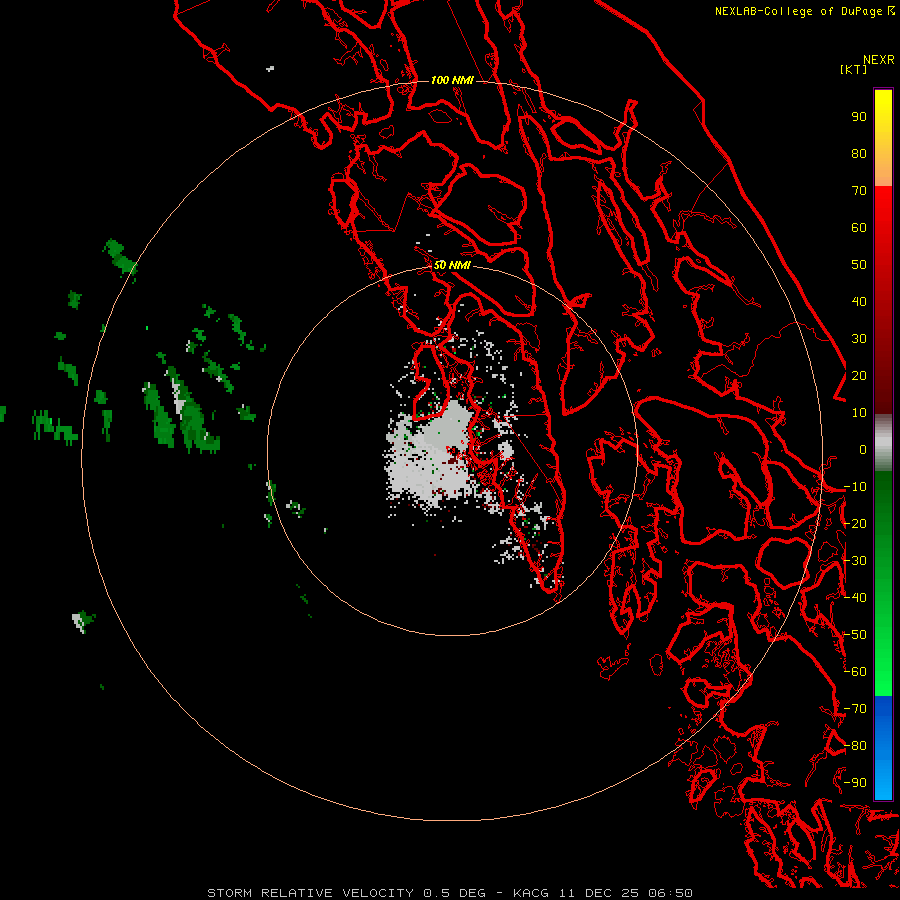Click the NEXR label above the color scale
The height and width of the screenshot is (900, 900).
[x=879, y=60]
